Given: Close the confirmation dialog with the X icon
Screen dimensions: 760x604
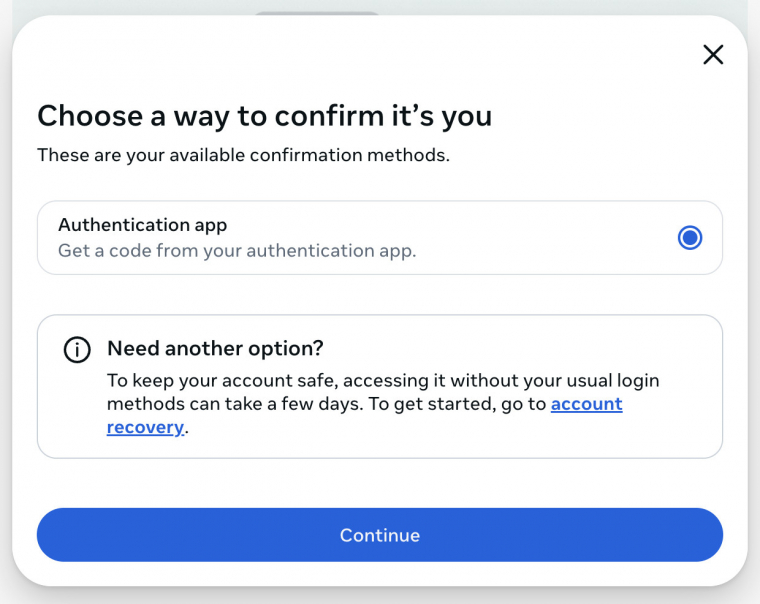Looking at the screenshot, I should tap(713, 54).
